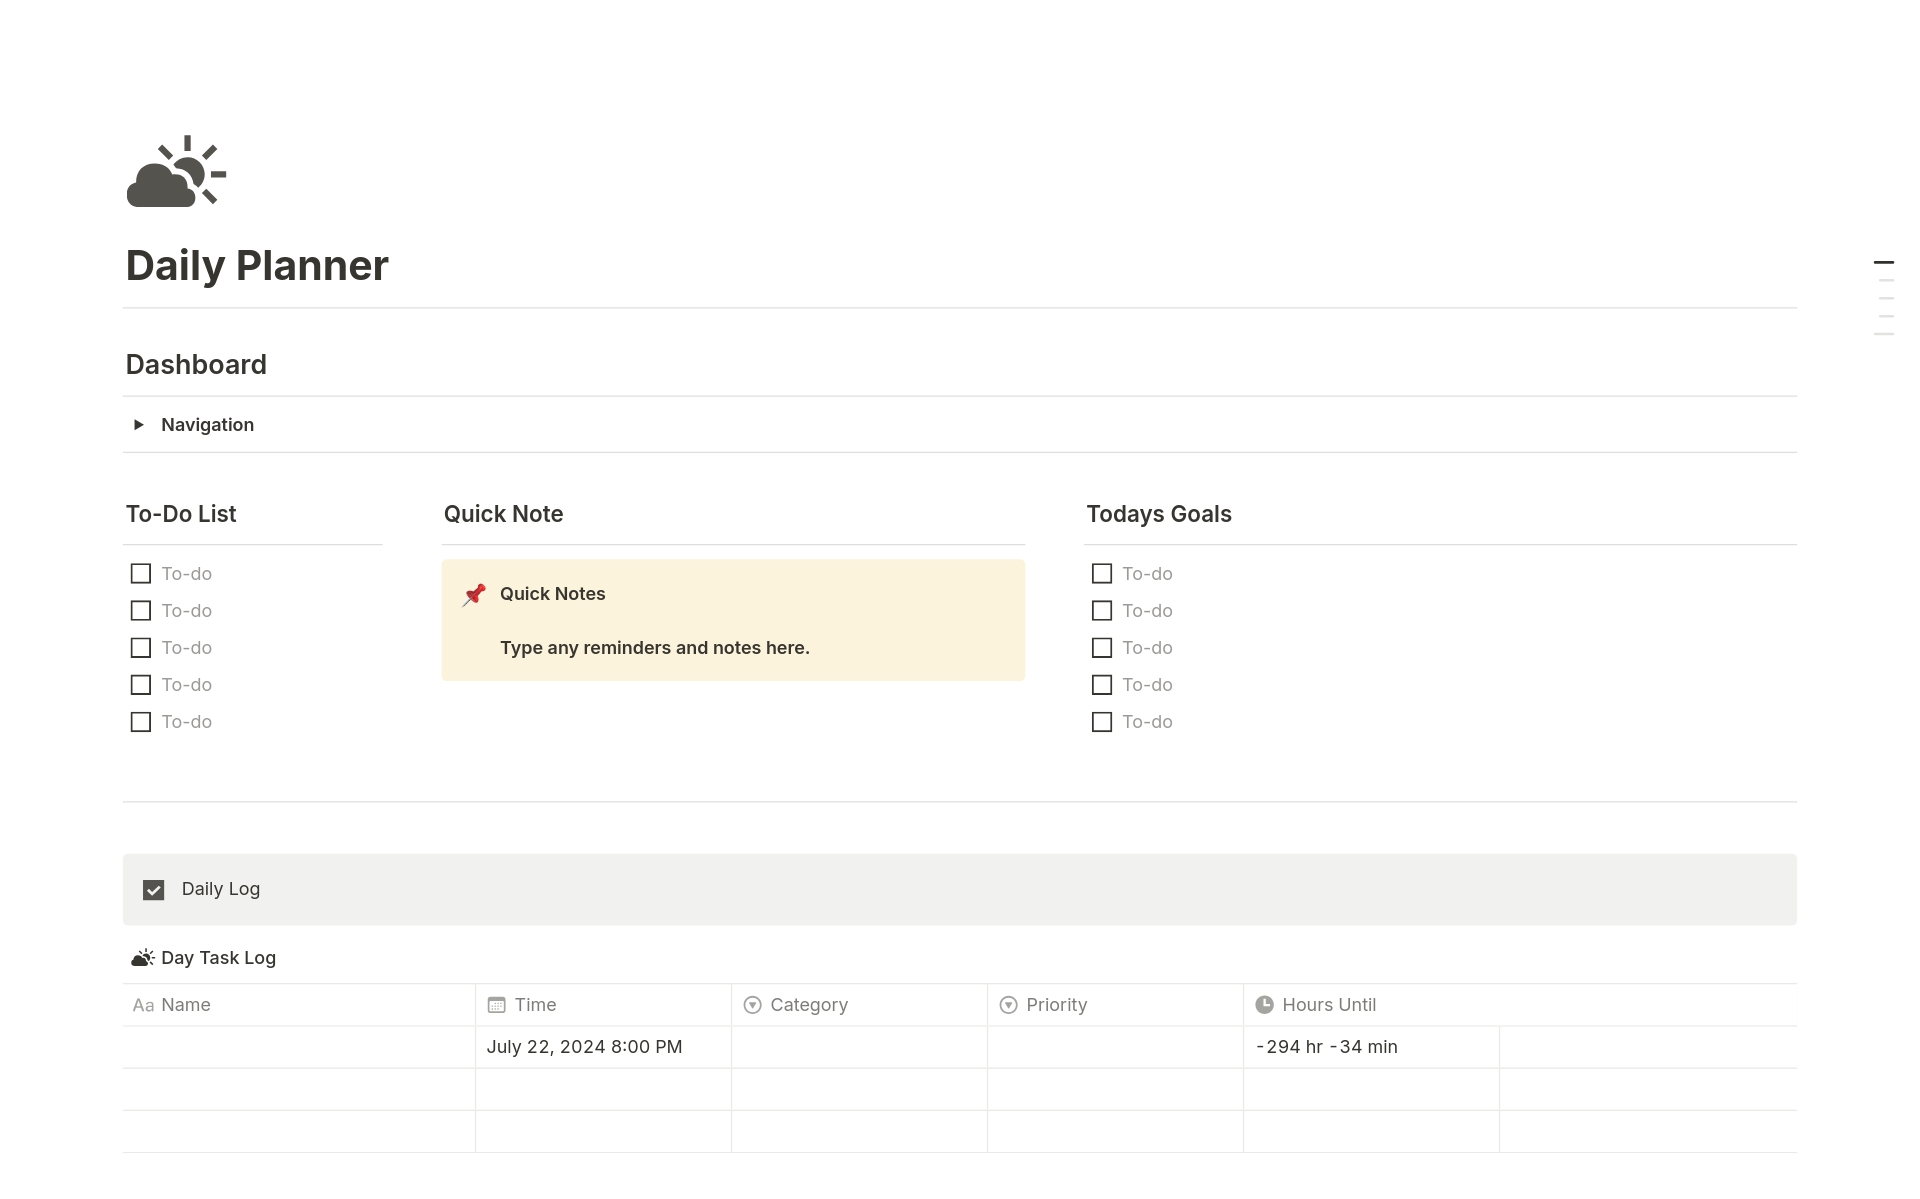The height and width of the screenshot is (1199, 1920).
Task: Open the July 22, 2024 date cell
Action: point(584,1046)
